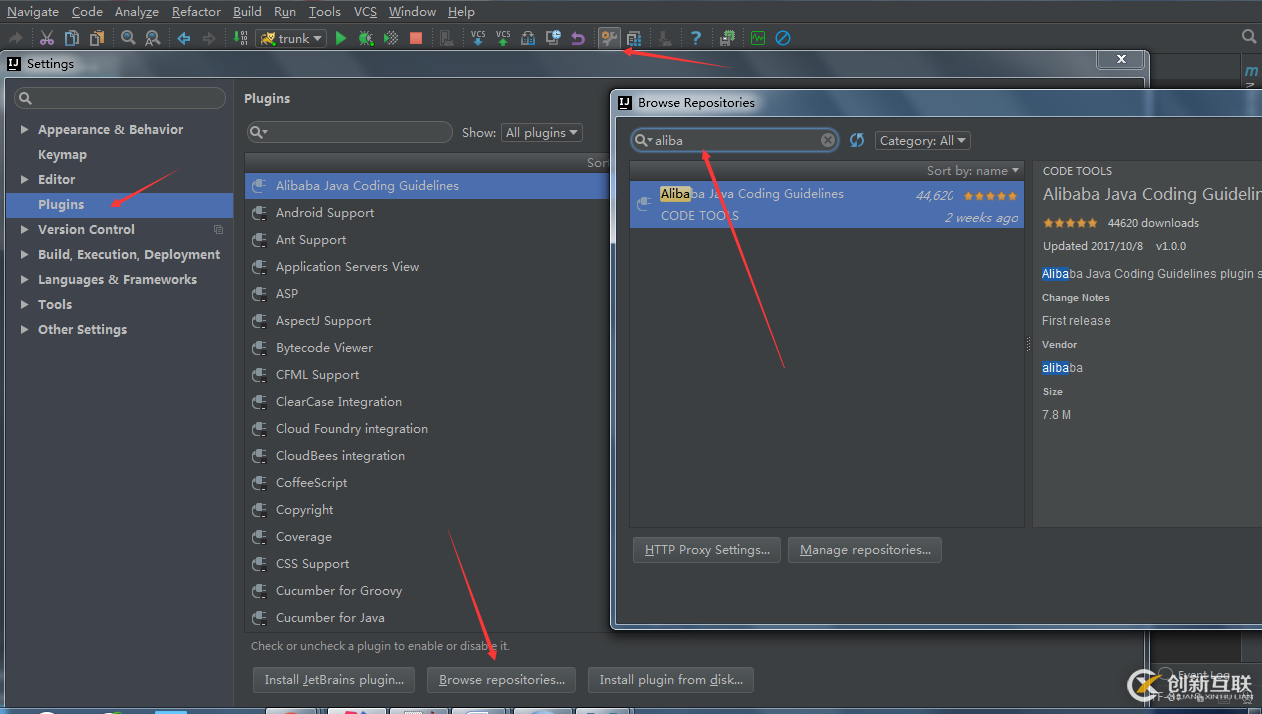The image size is (1262, 714).
Task: Reload plugin list with the refresh icon
Action: pos(857,140)
